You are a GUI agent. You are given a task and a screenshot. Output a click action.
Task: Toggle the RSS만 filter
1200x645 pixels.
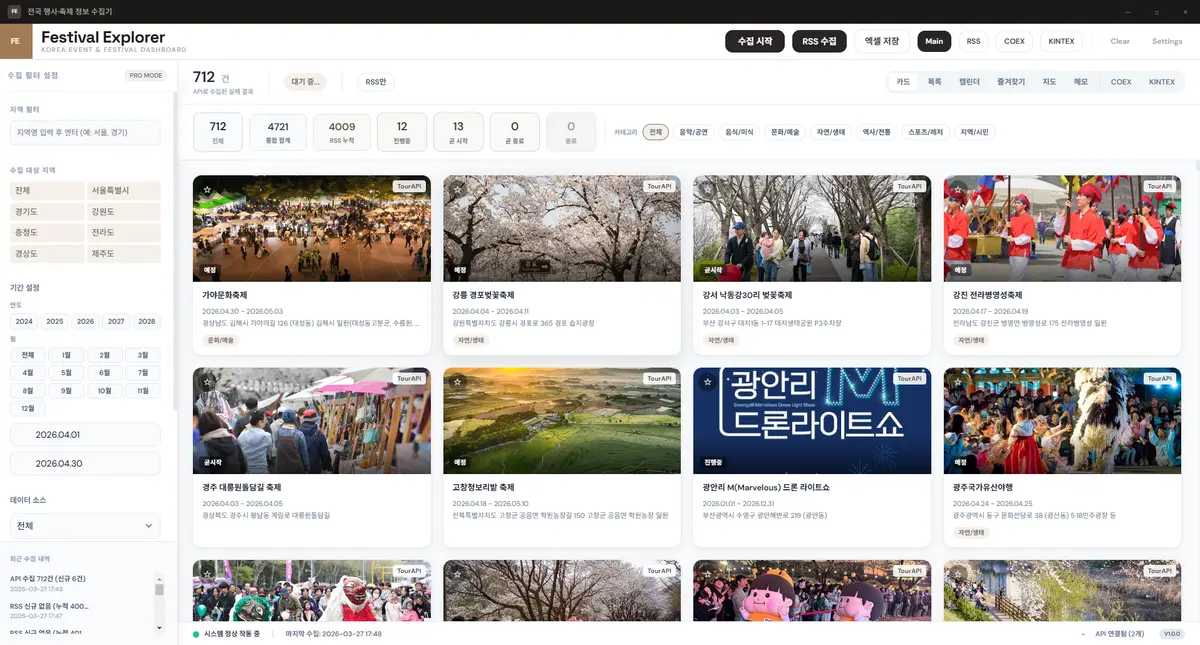[376, 82]
